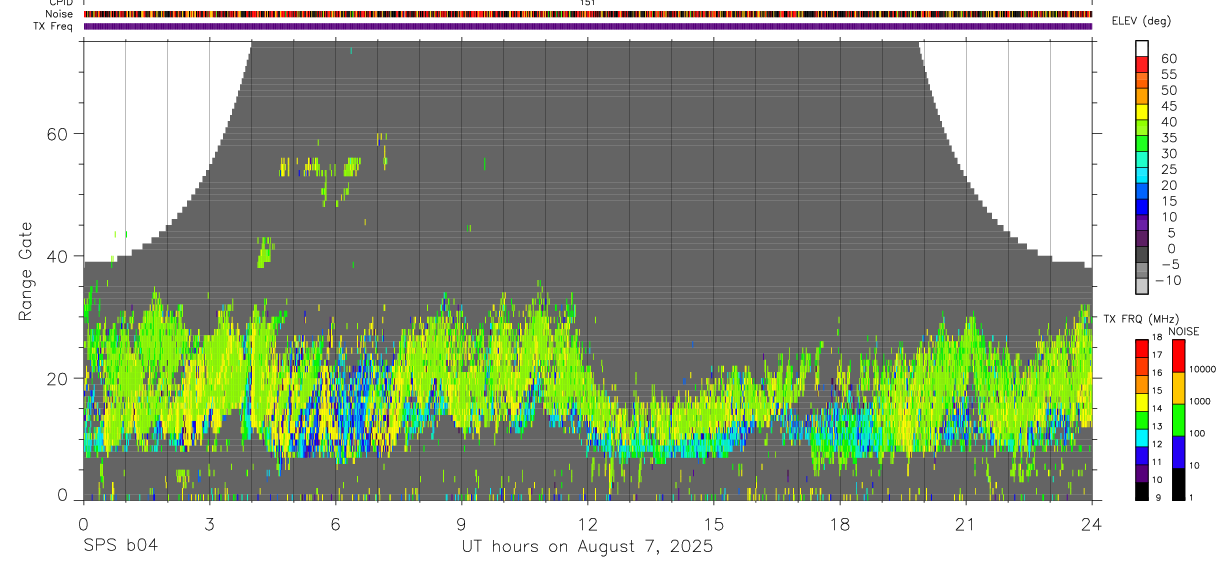Select the orange TX FRQ swatch between 16 and 15

[1142, 384]
